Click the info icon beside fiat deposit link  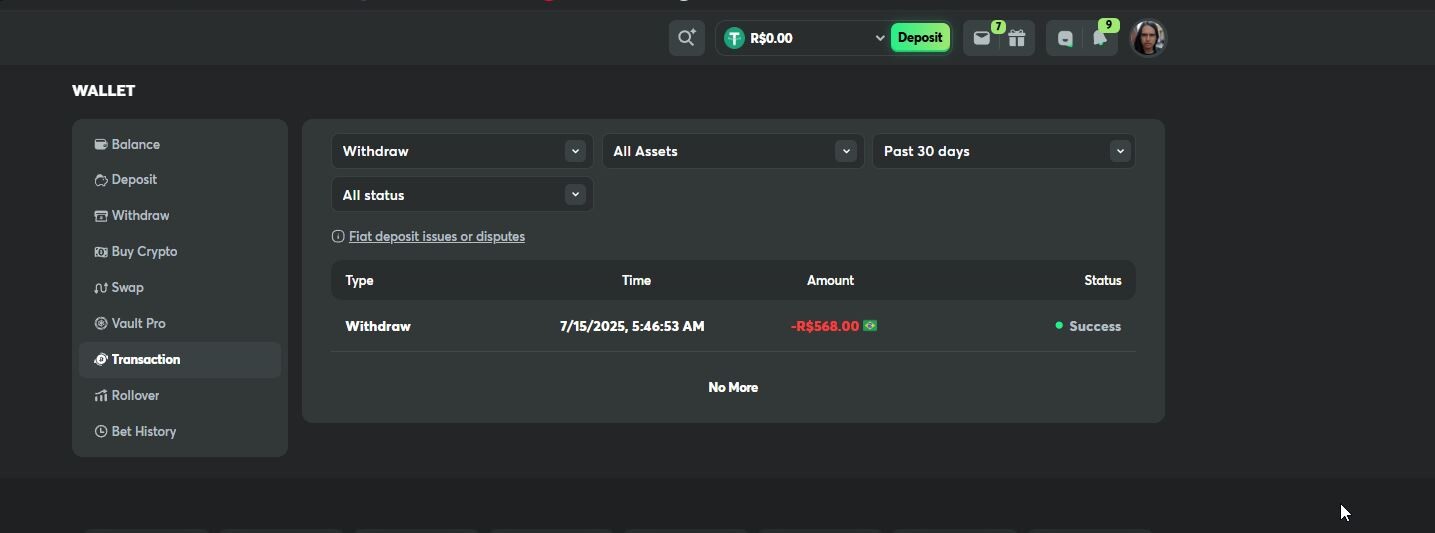pyautogui.click(x=338, y=237)
